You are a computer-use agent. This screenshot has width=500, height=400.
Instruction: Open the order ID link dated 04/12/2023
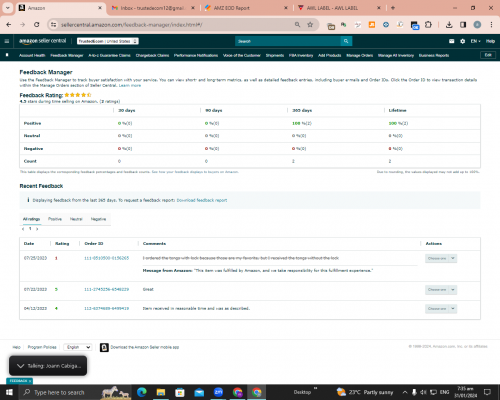click(106, 308)
